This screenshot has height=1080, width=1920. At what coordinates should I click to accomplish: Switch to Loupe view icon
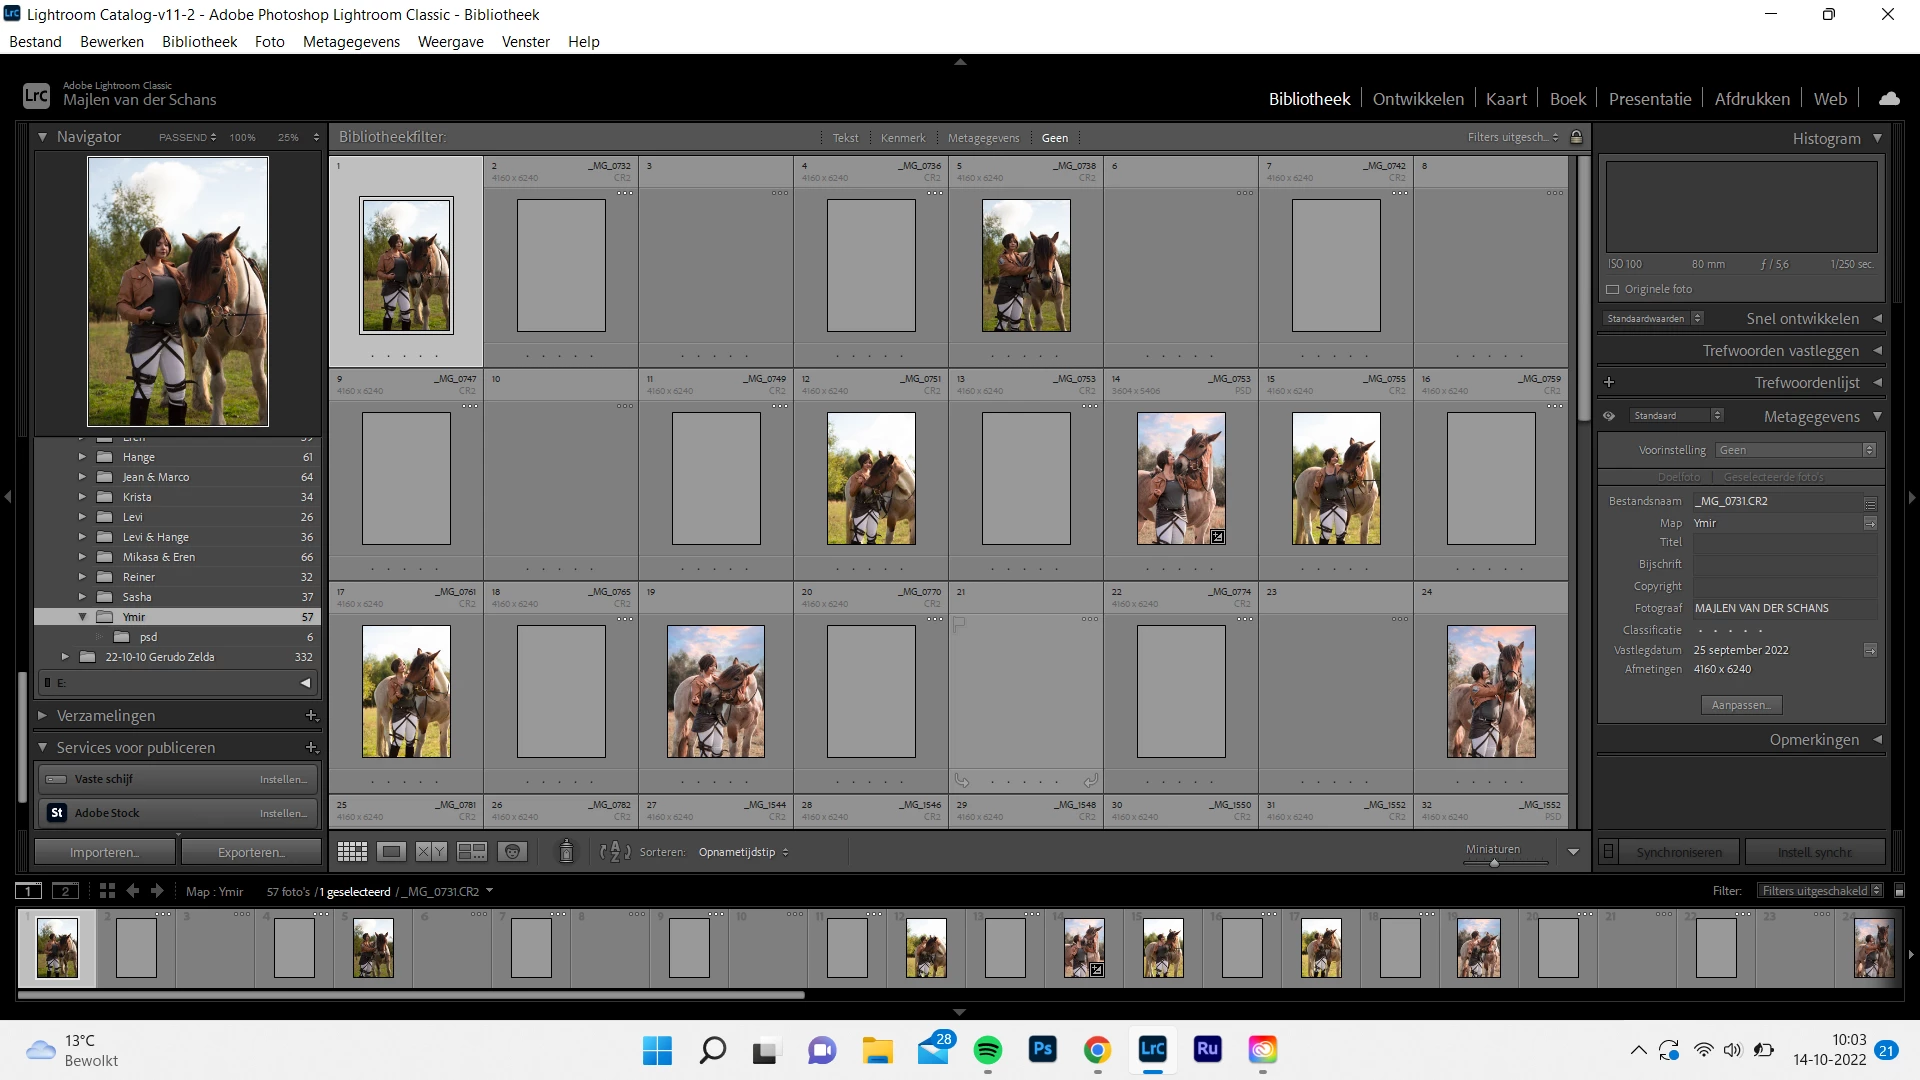391,852
